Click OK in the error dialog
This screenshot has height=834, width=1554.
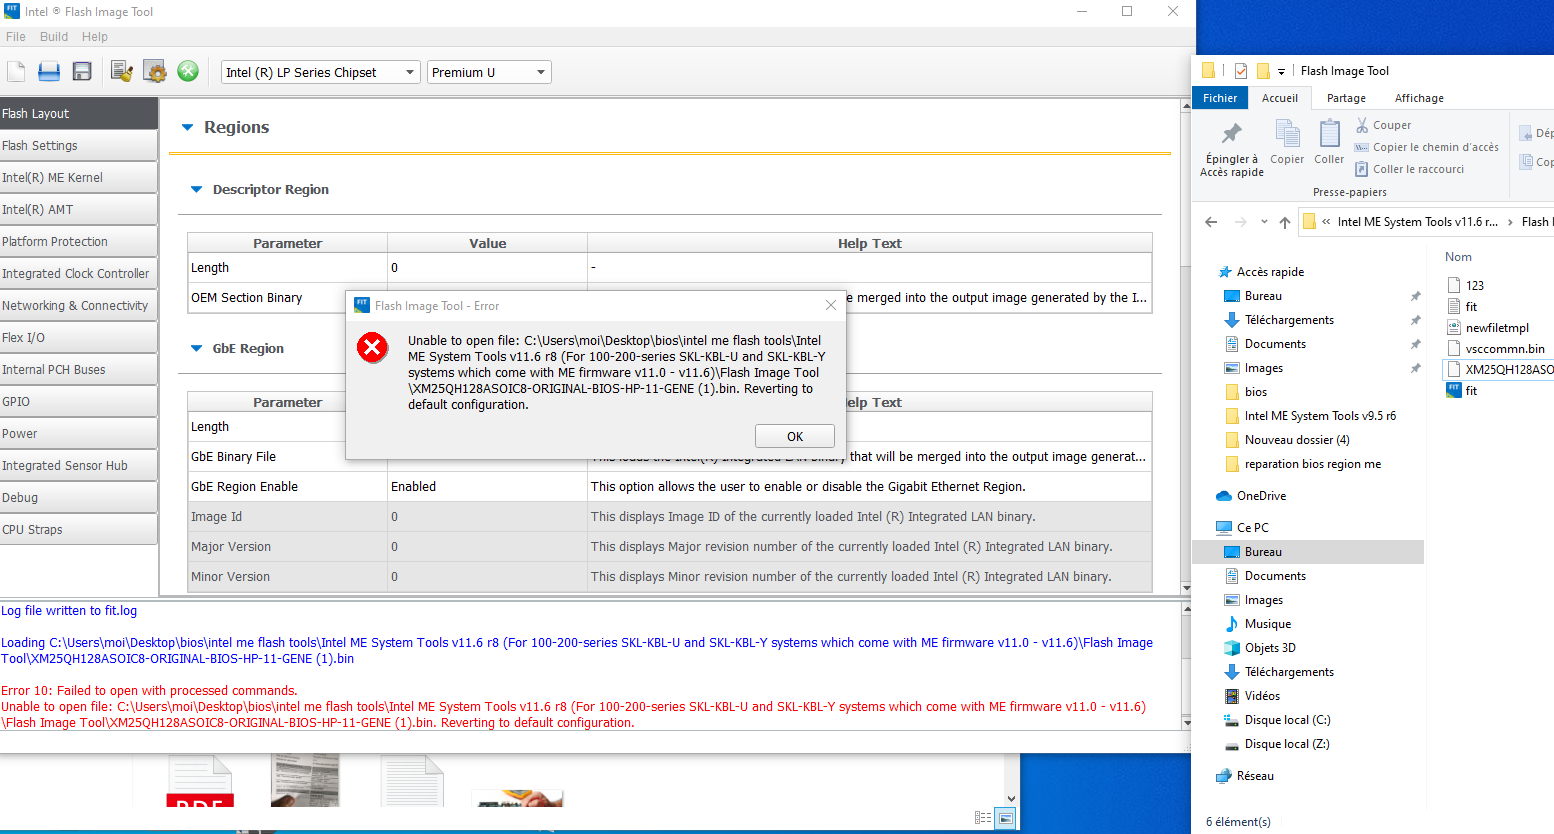pos(795,436)
